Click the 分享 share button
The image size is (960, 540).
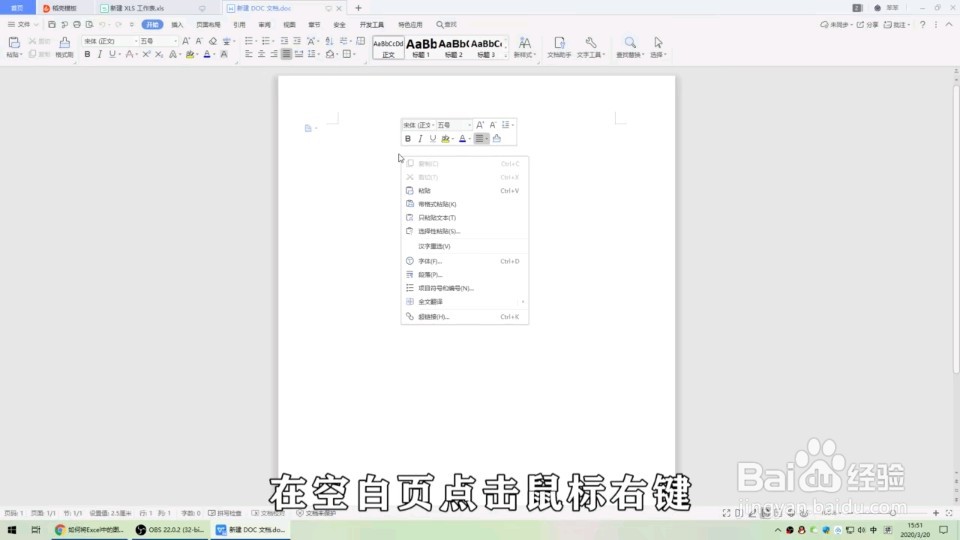(x=867, y=24)
